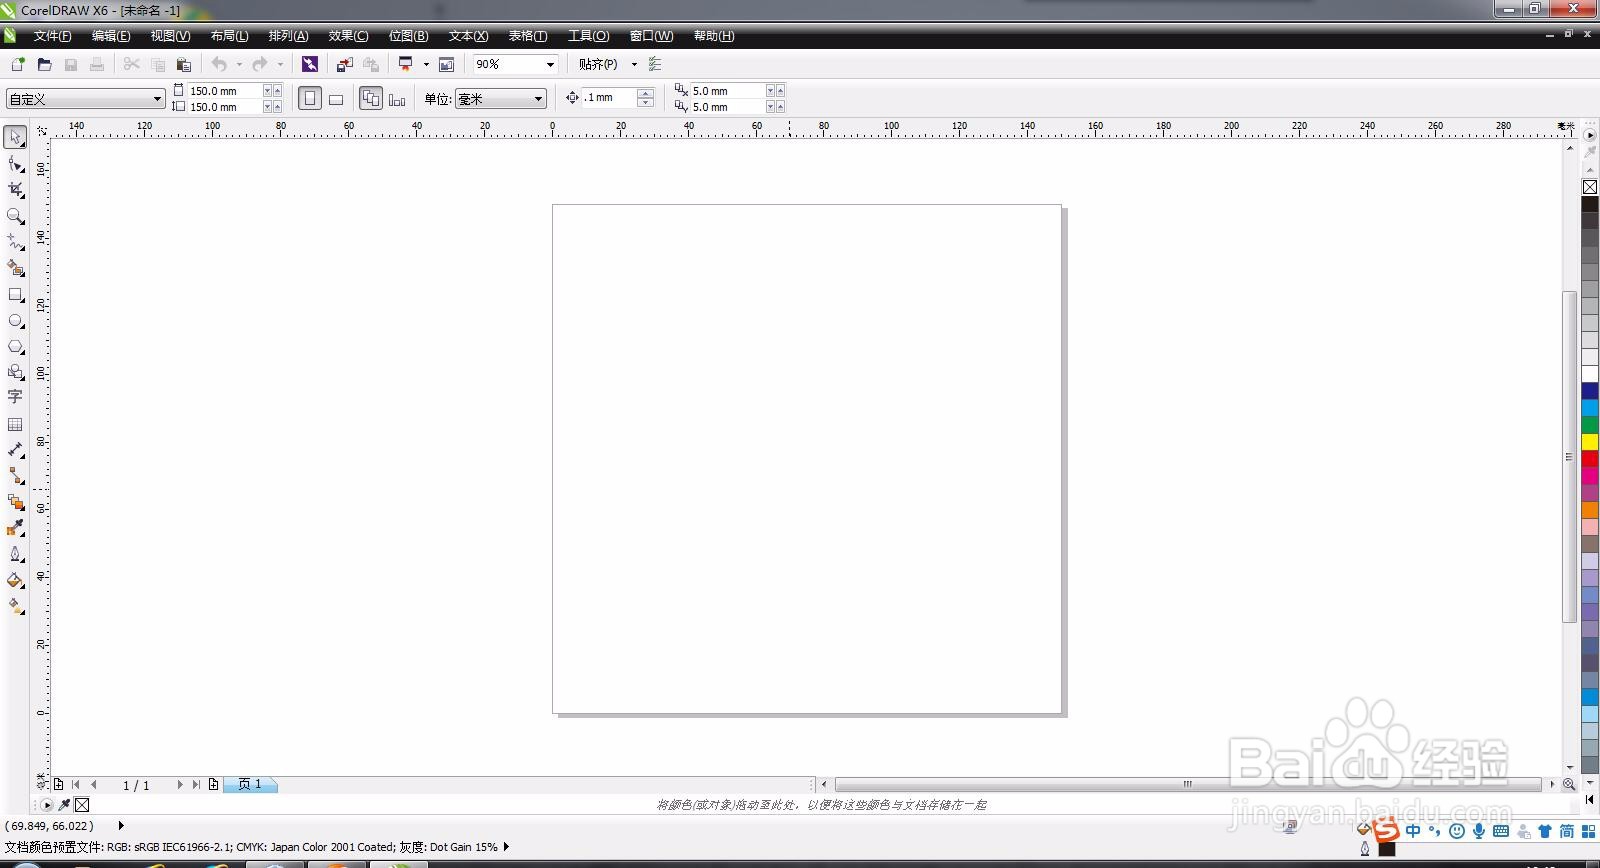Select the Polygon tool
This screenshot has height=868, width=1600.
click(15, 347)
